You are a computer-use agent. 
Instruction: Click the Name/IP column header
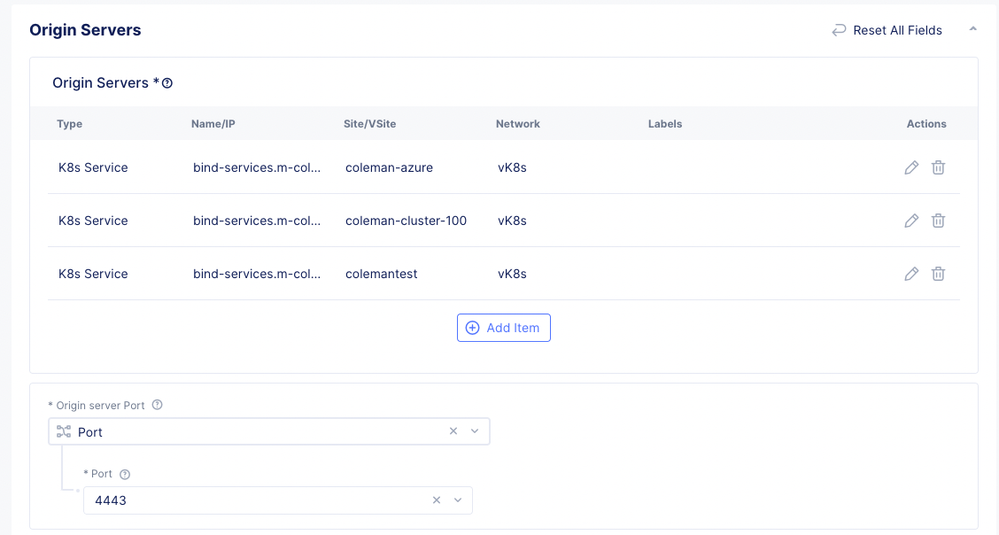(x=213, y=124)
